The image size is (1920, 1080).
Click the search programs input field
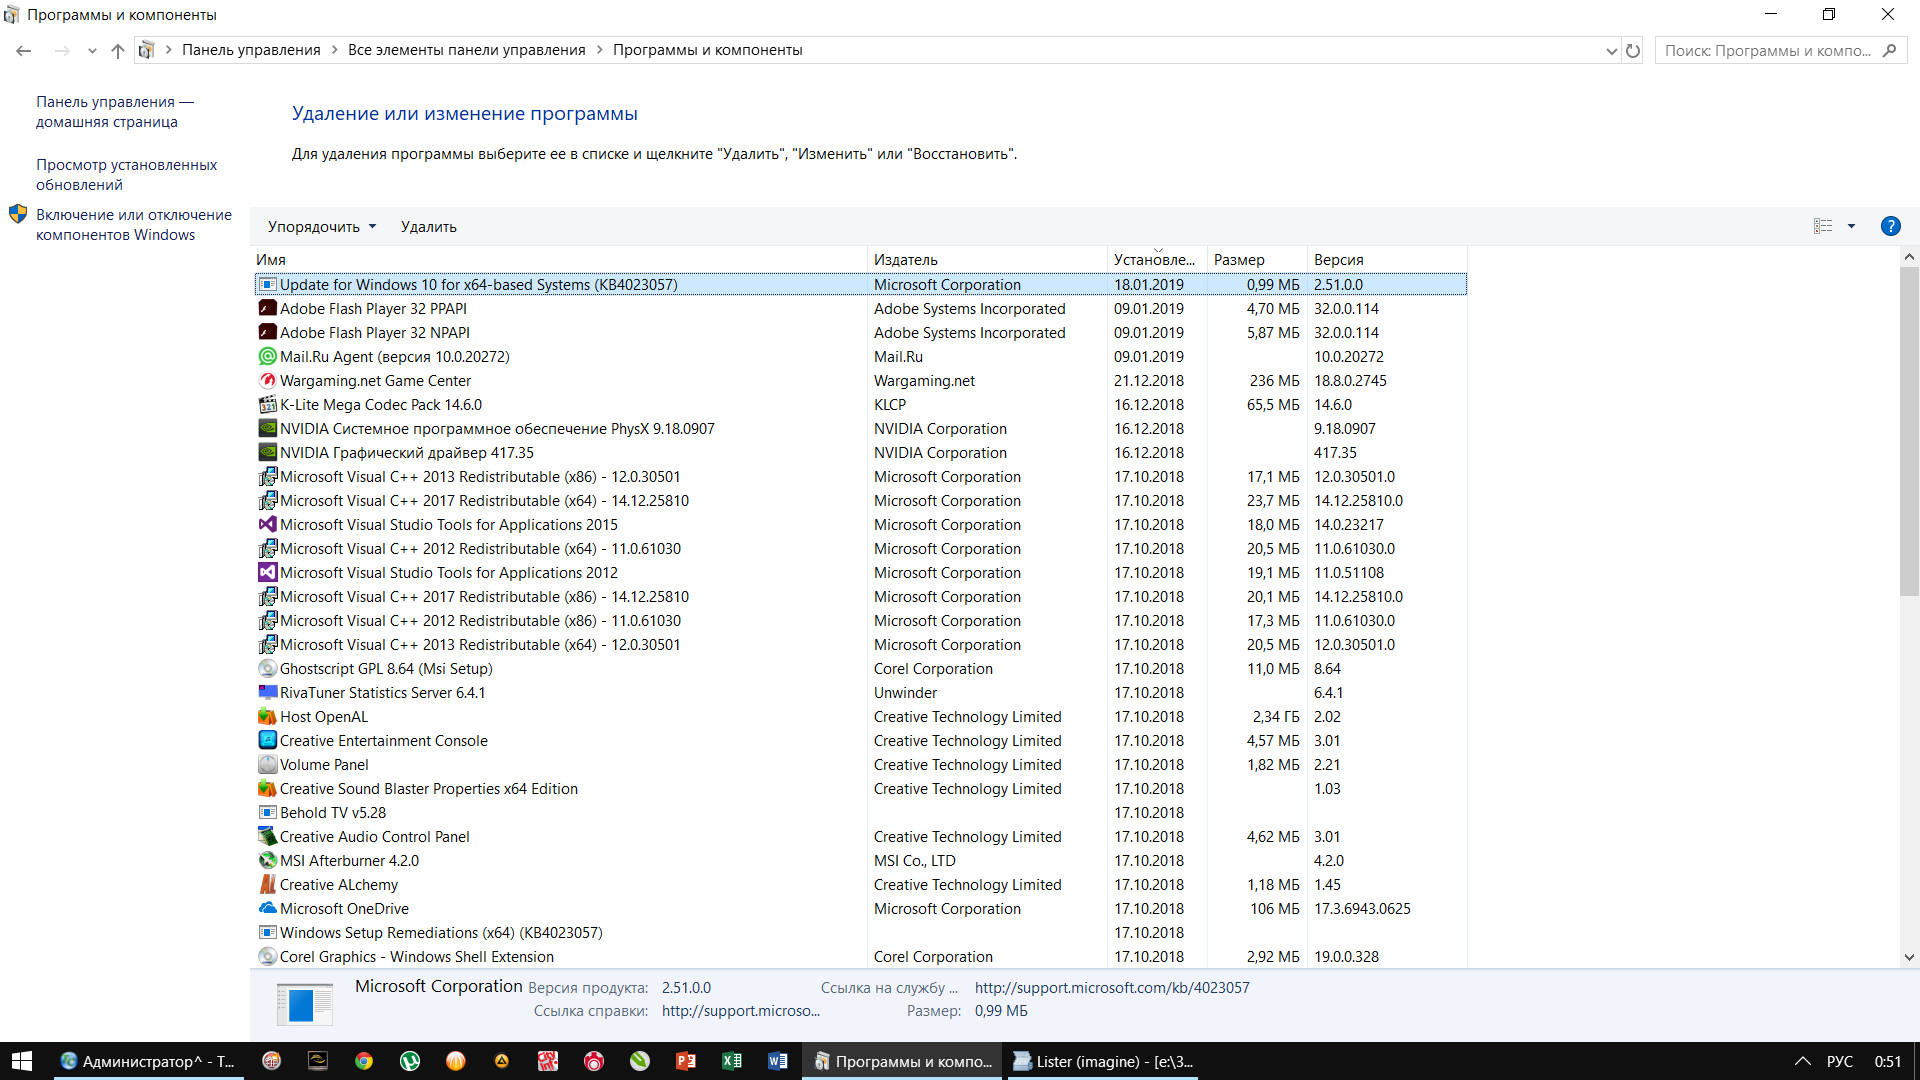click(1767, 51)
